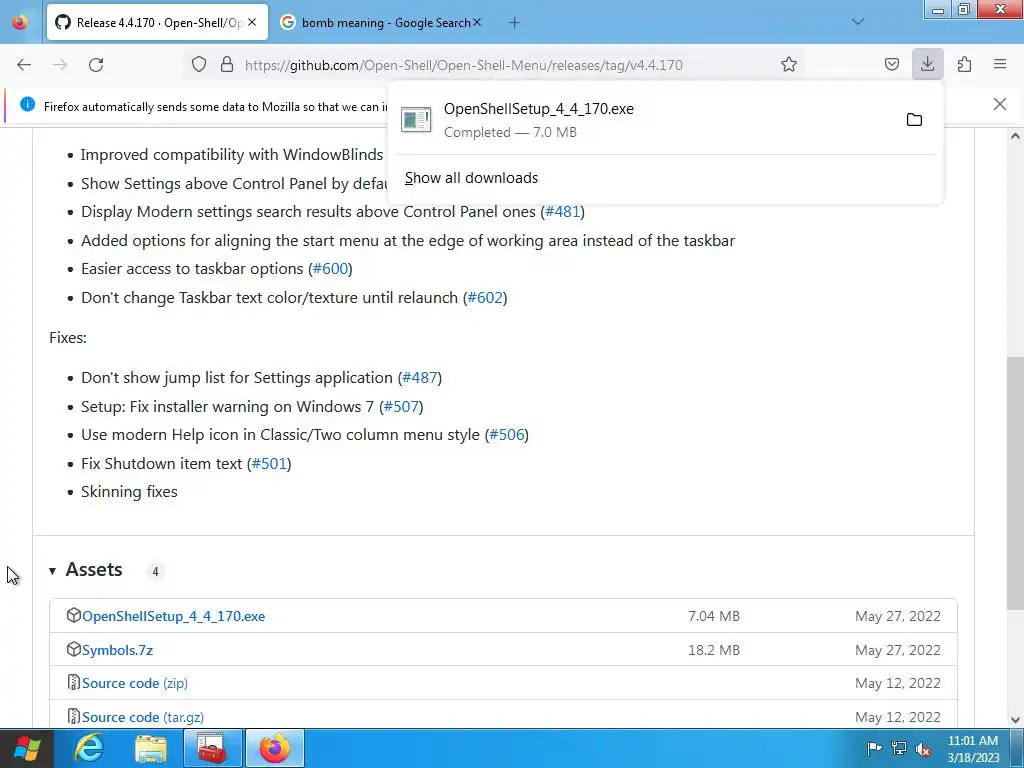
Task: Open issue #600 link
Action: coord(330,268)
